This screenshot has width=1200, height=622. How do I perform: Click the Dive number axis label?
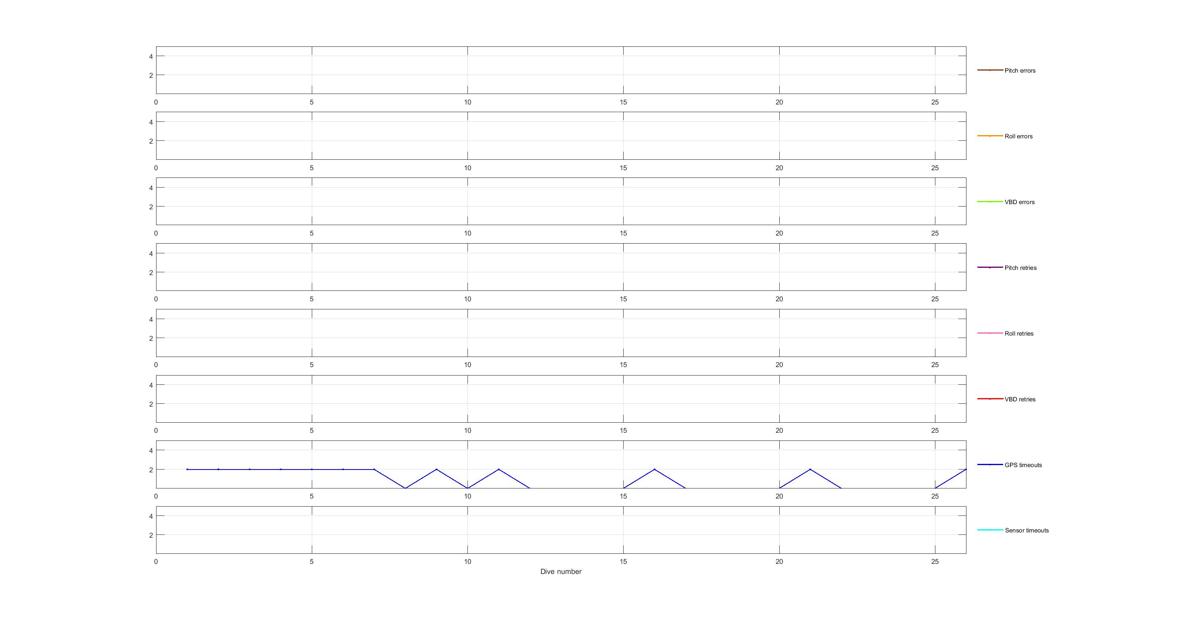click(560, 572)
